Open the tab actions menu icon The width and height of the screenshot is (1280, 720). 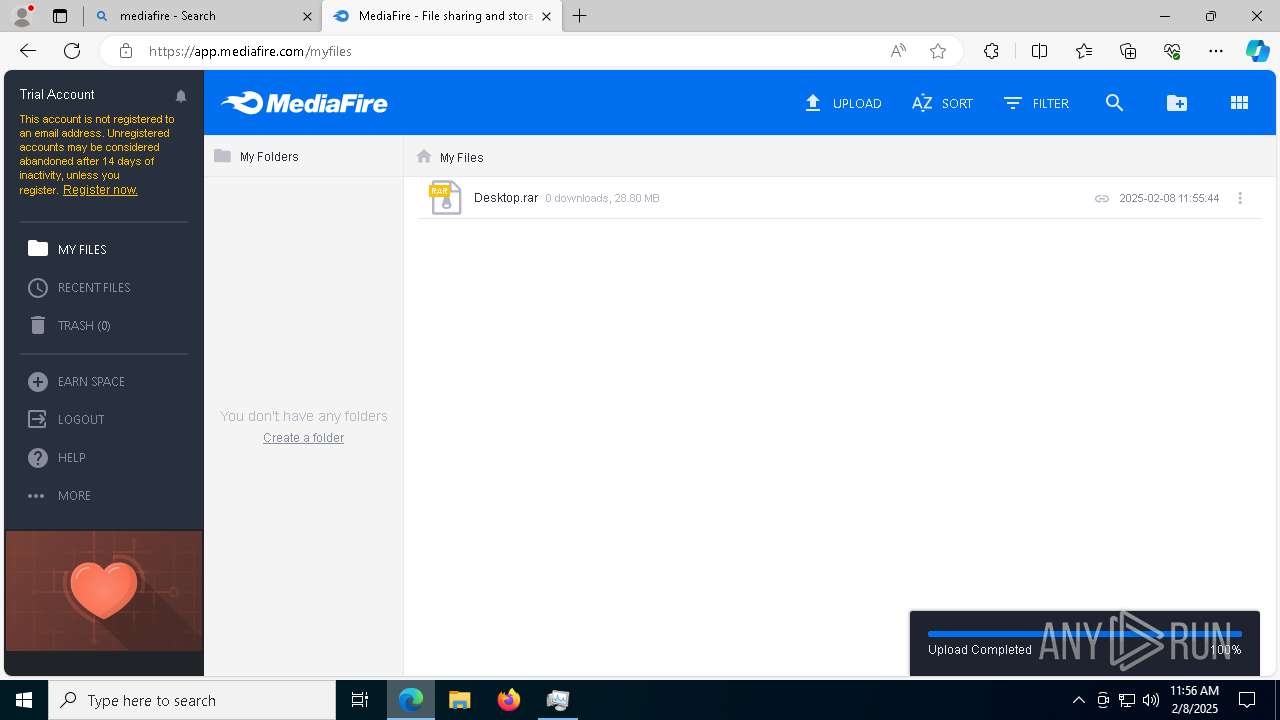pyautogui.click(x=60, y=16)
